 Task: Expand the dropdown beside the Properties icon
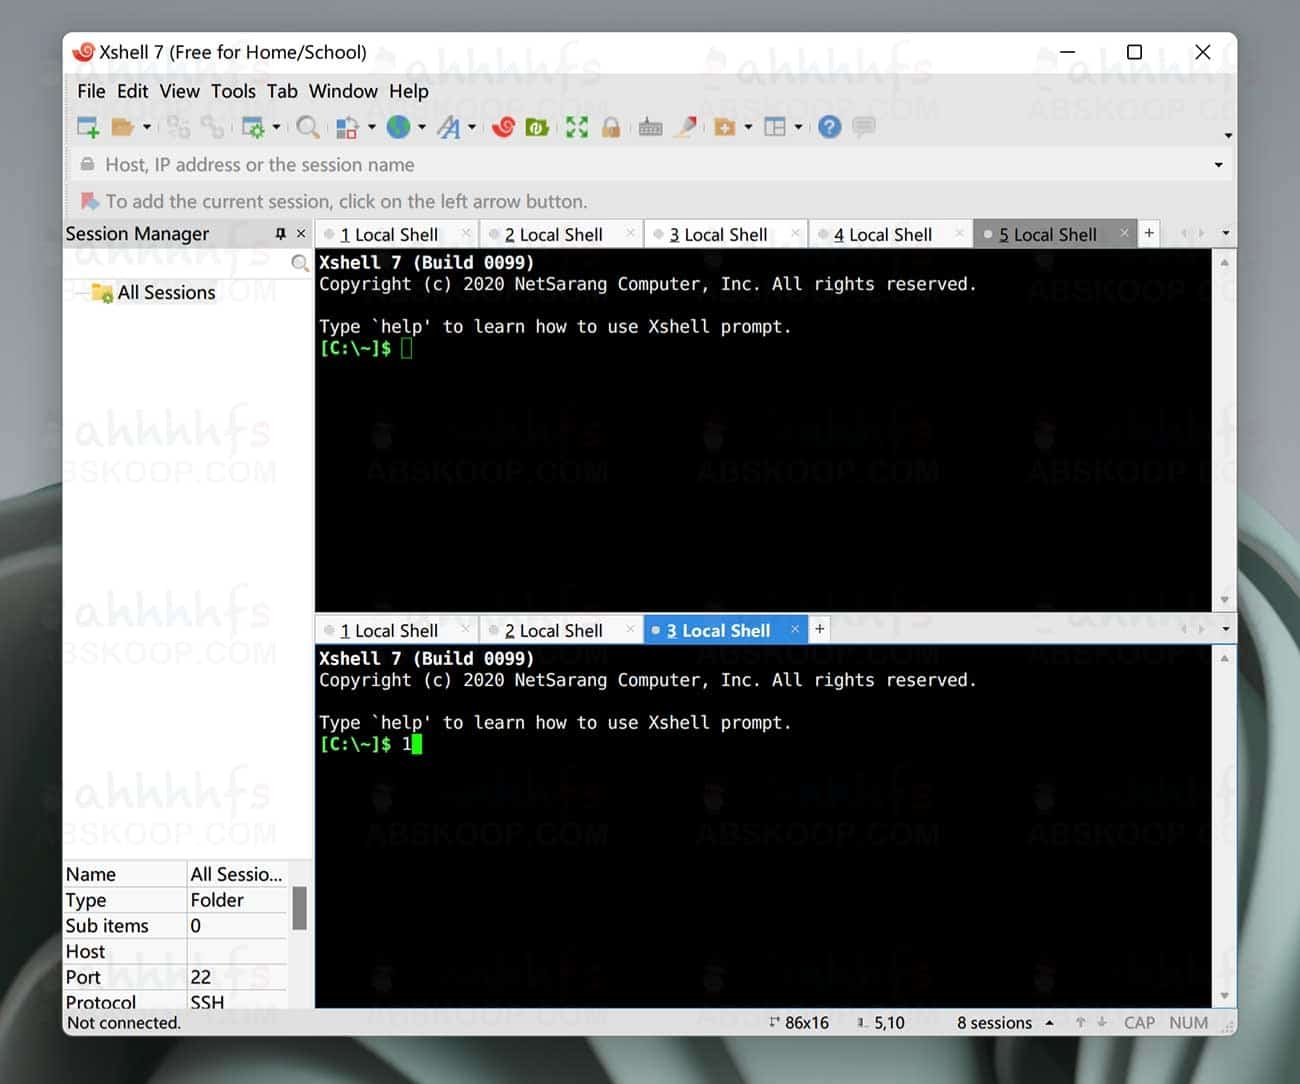pos(276,127)
